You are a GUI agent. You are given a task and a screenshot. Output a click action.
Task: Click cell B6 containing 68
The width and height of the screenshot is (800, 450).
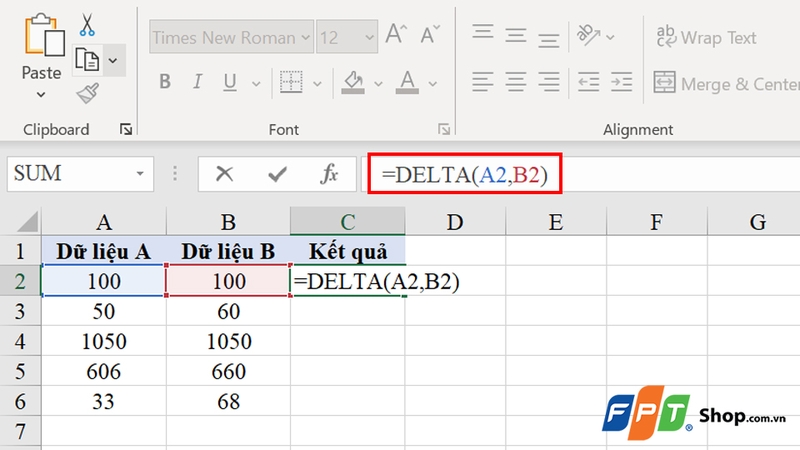click(x=228, y=401)
